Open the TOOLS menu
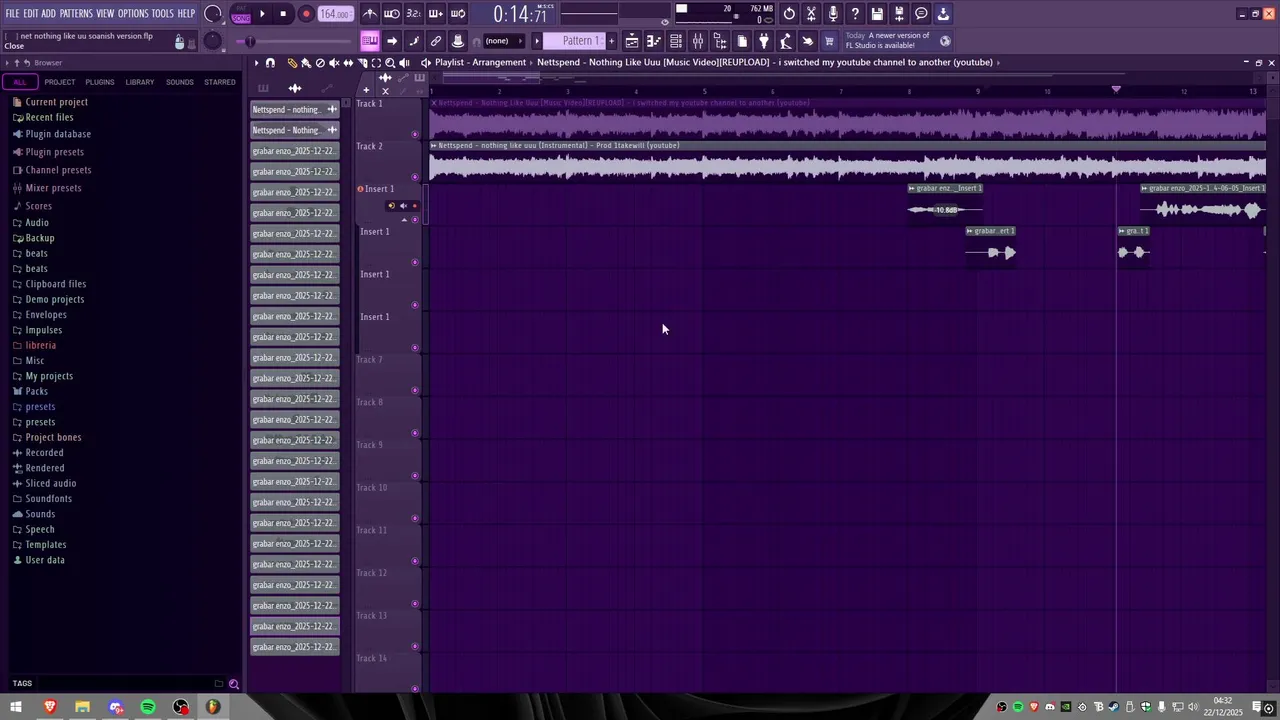The height and width of the screenshot is (720, 1280). tap(162, 13)
